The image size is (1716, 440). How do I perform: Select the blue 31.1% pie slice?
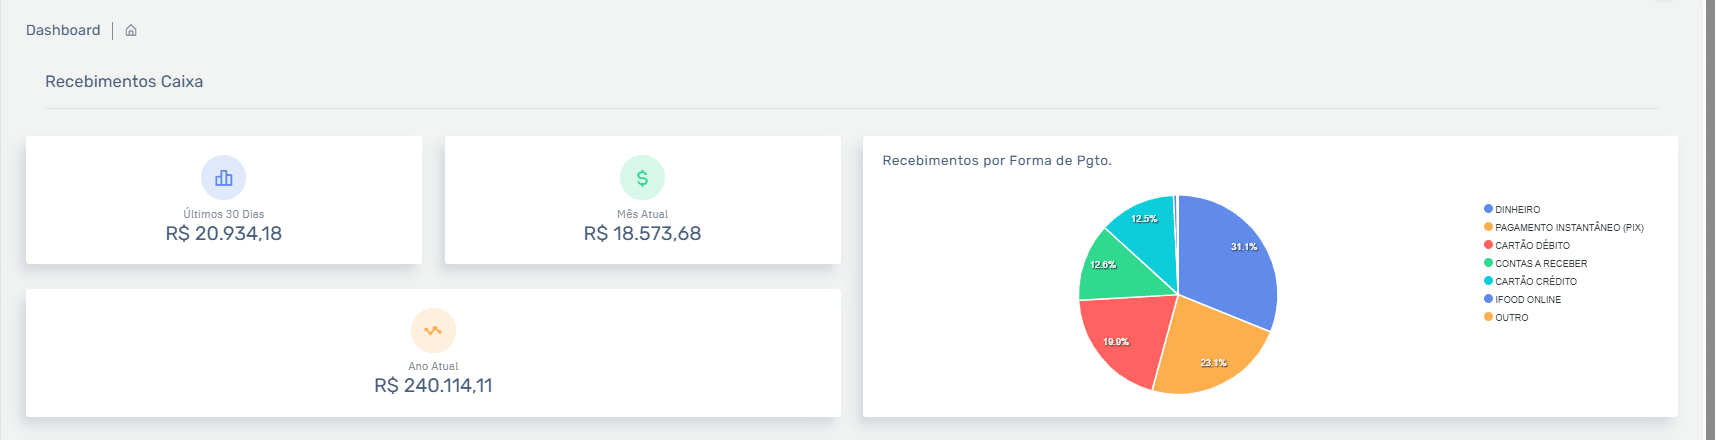(1230, 260)
